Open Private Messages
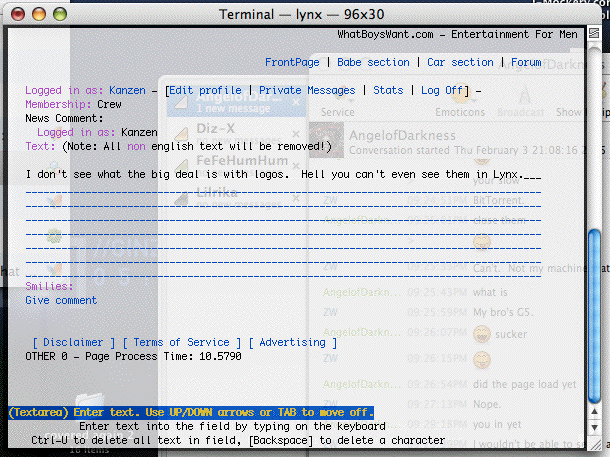Viewport: 610px width, 457px height. point(307,90)
